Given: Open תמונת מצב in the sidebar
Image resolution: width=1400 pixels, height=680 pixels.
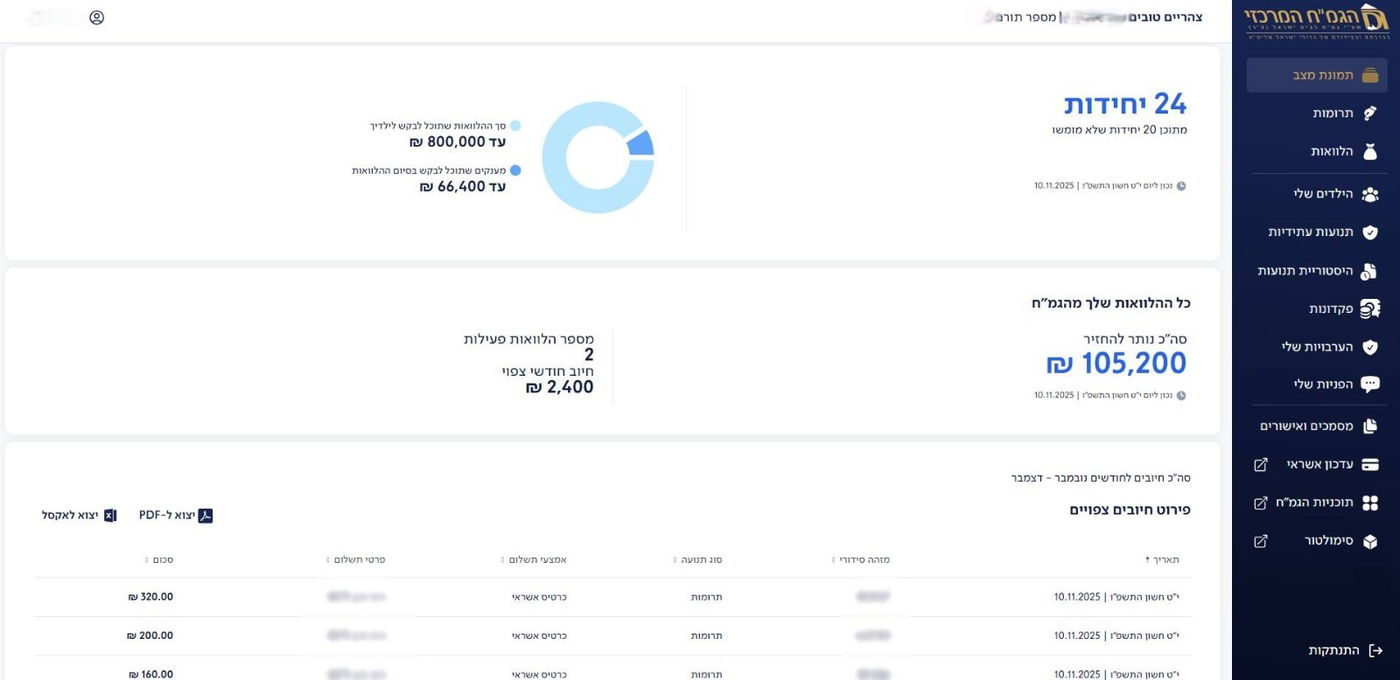Looking at the screenshot, I should pyautogui.click(x=1322, y=75).
